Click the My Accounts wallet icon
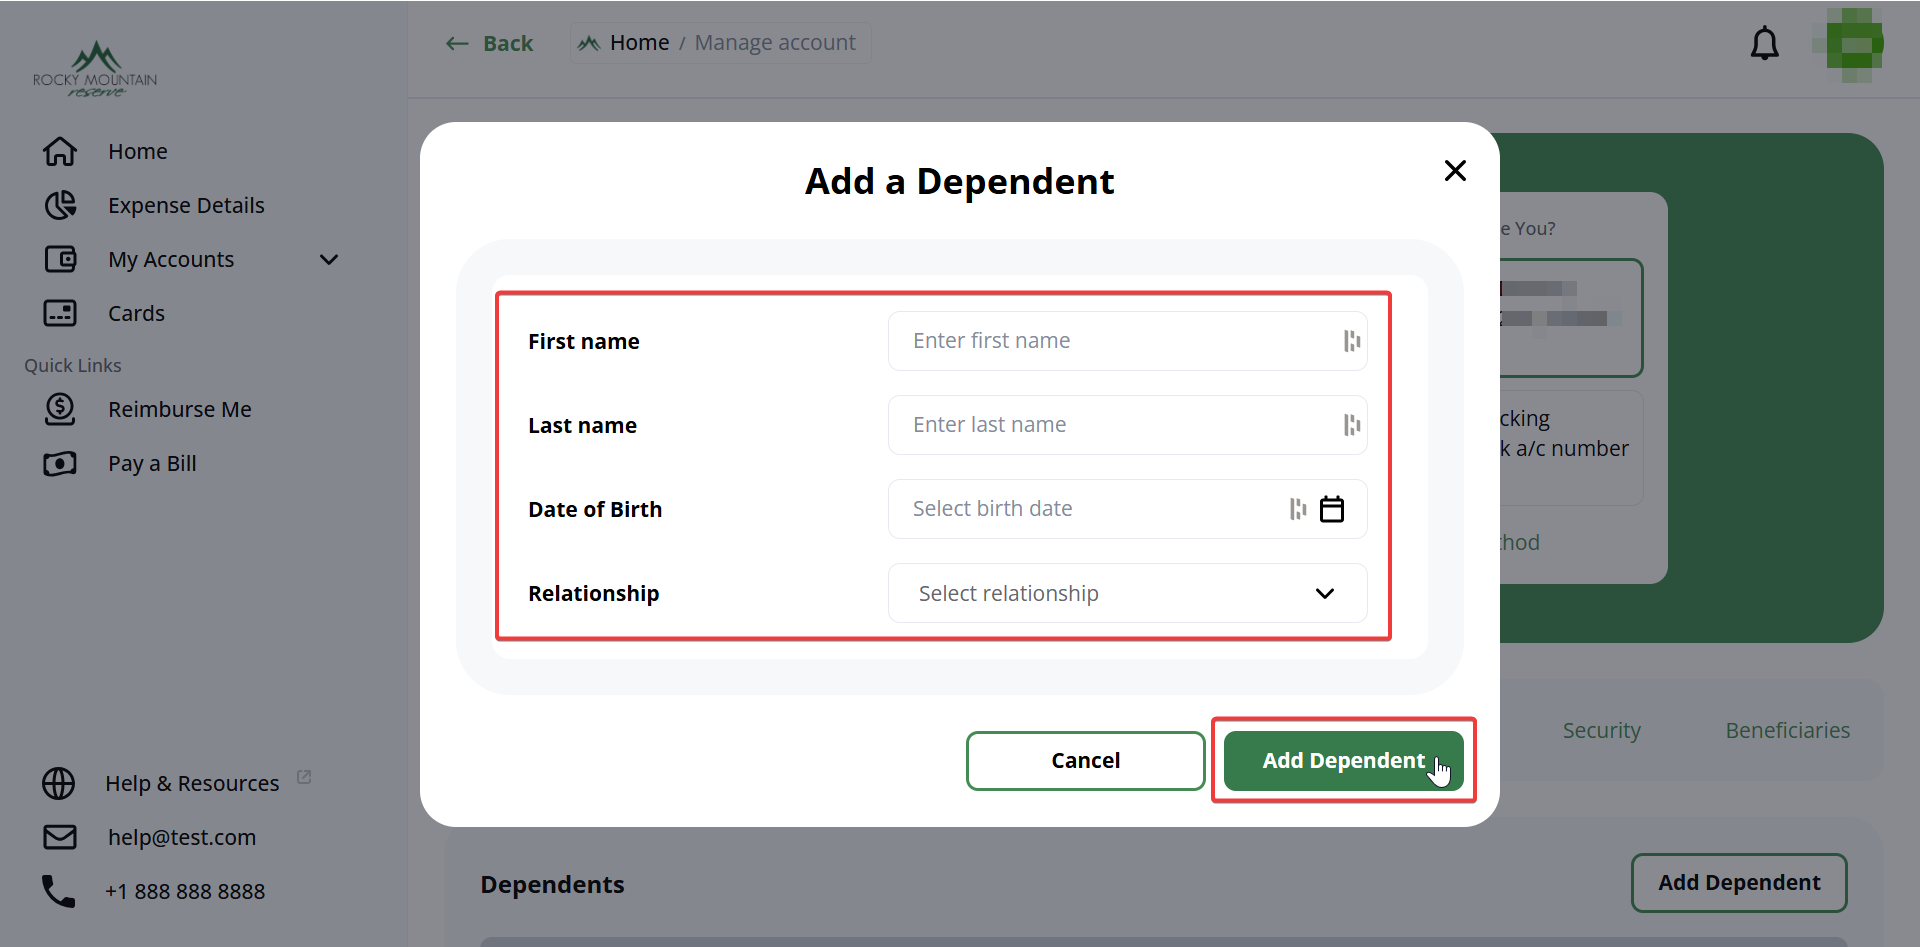The width and height of the screenshot is (1920, 947). 60,259
